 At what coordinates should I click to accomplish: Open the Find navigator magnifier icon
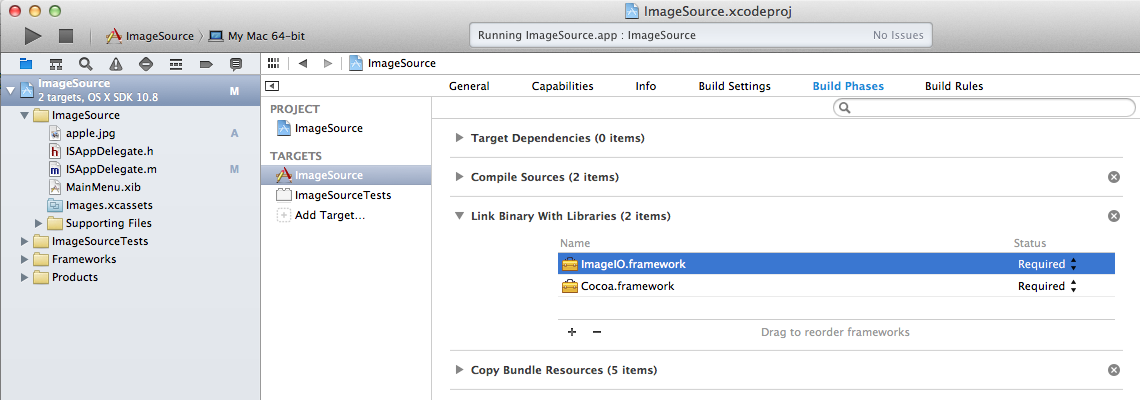point(86,64)
